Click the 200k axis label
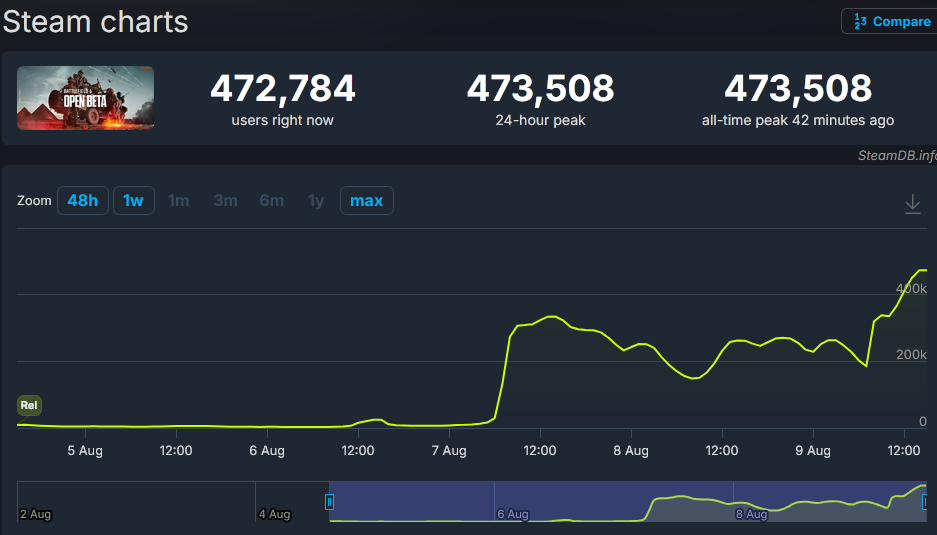Image resolution: width=937 pixels, height=535 pixels. [911, 354]
